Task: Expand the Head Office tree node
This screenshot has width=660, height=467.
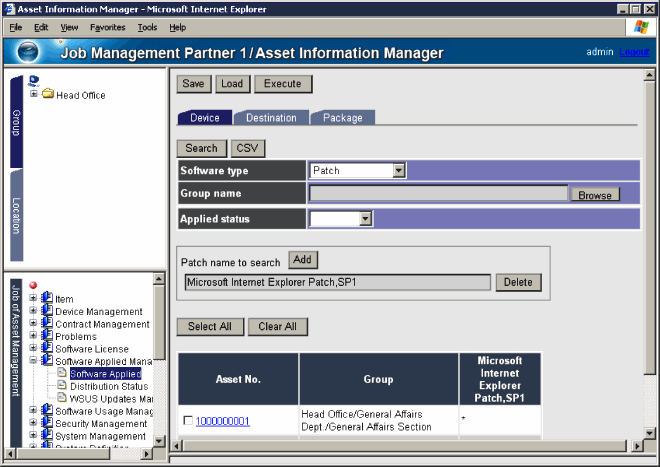Action: point(34,95)
